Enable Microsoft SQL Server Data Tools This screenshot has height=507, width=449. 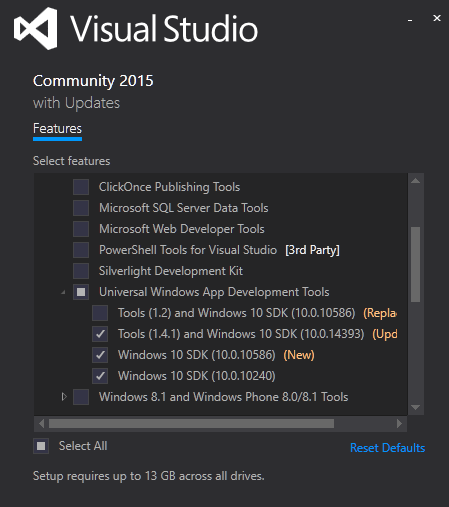[x=81, y=208]
